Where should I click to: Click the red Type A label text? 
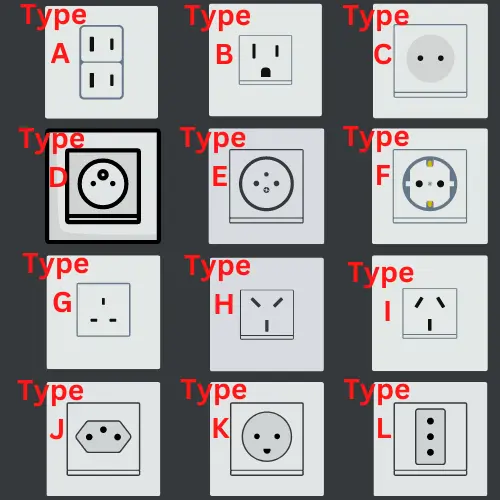[53, 33]
